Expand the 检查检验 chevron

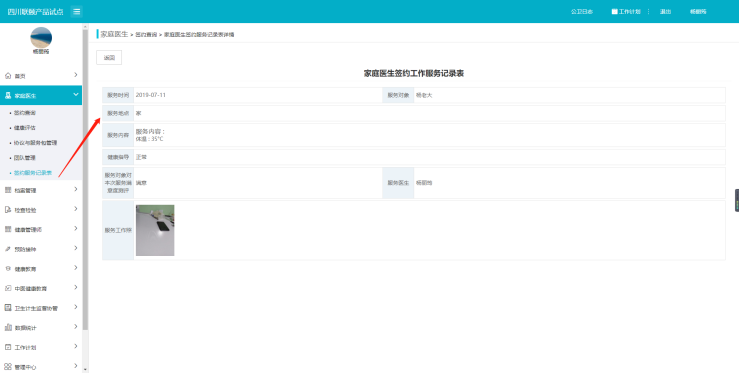tap(76, 209)
